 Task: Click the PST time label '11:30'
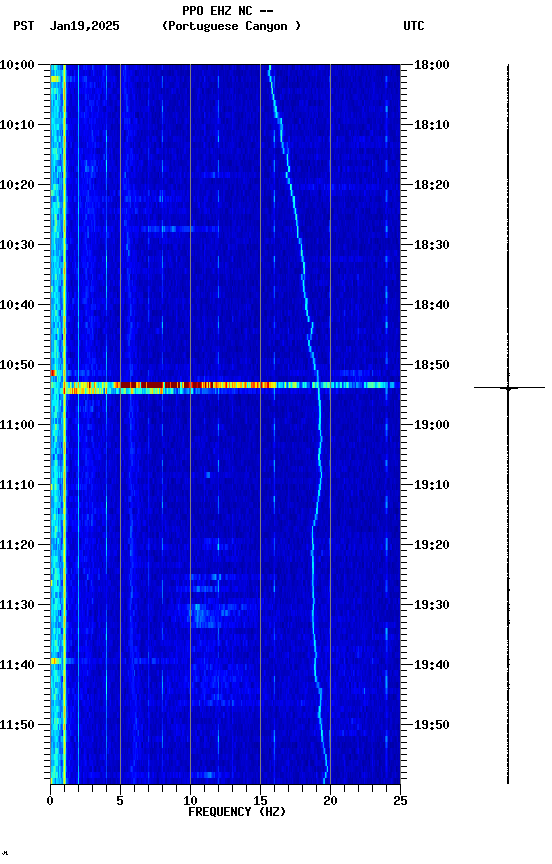(x=17, y=605)
